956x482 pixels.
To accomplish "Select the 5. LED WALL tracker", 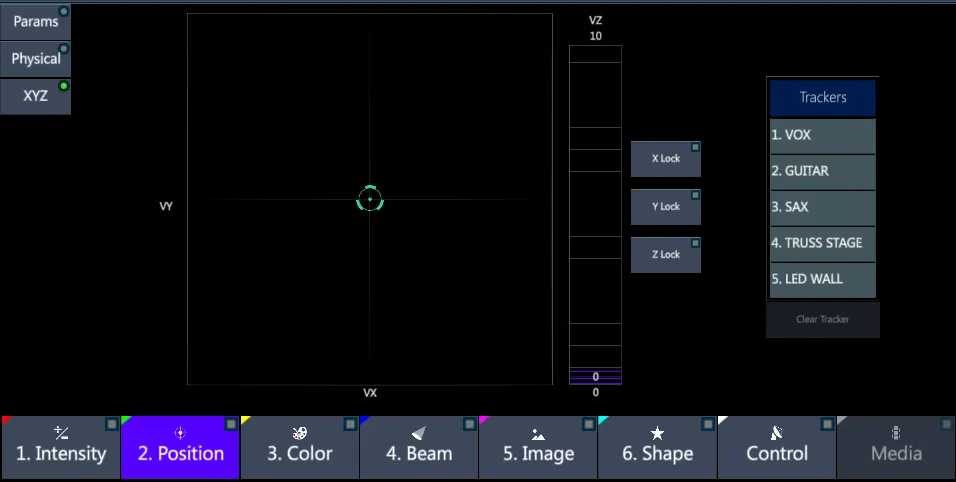I will point(822,279).
